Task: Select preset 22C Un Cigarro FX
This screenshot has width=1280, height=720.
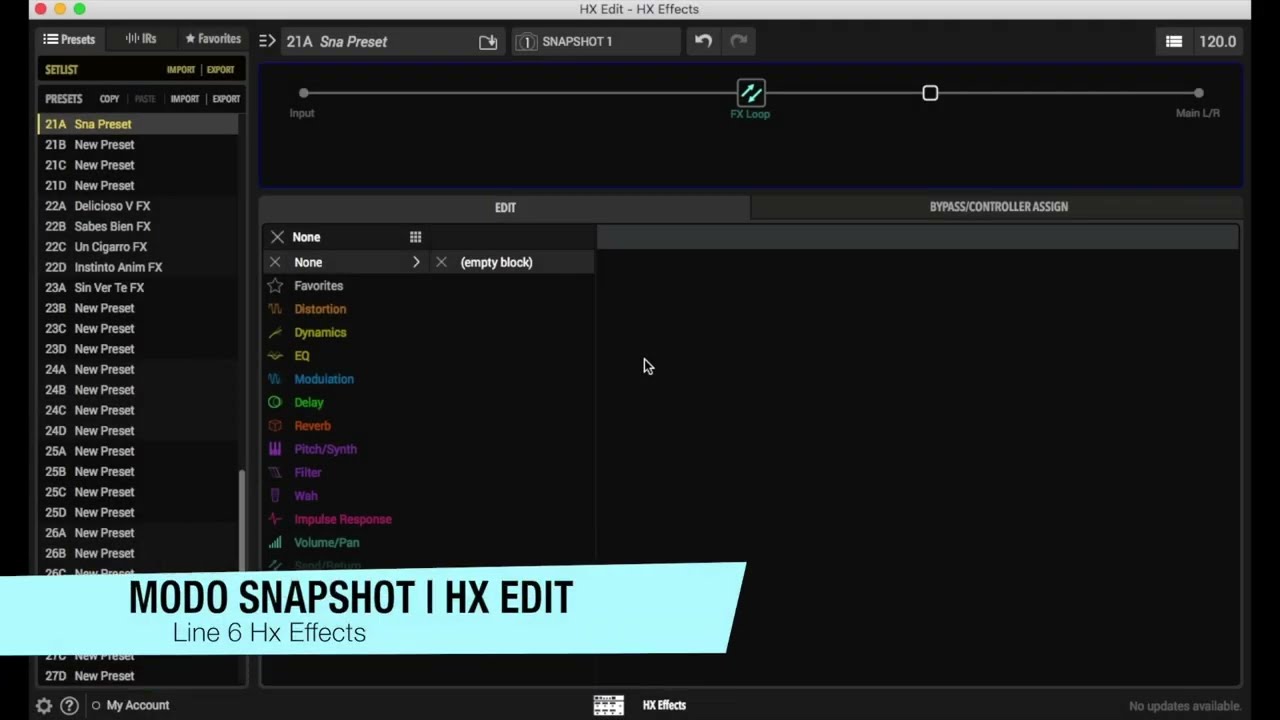Action: (138, 247)
